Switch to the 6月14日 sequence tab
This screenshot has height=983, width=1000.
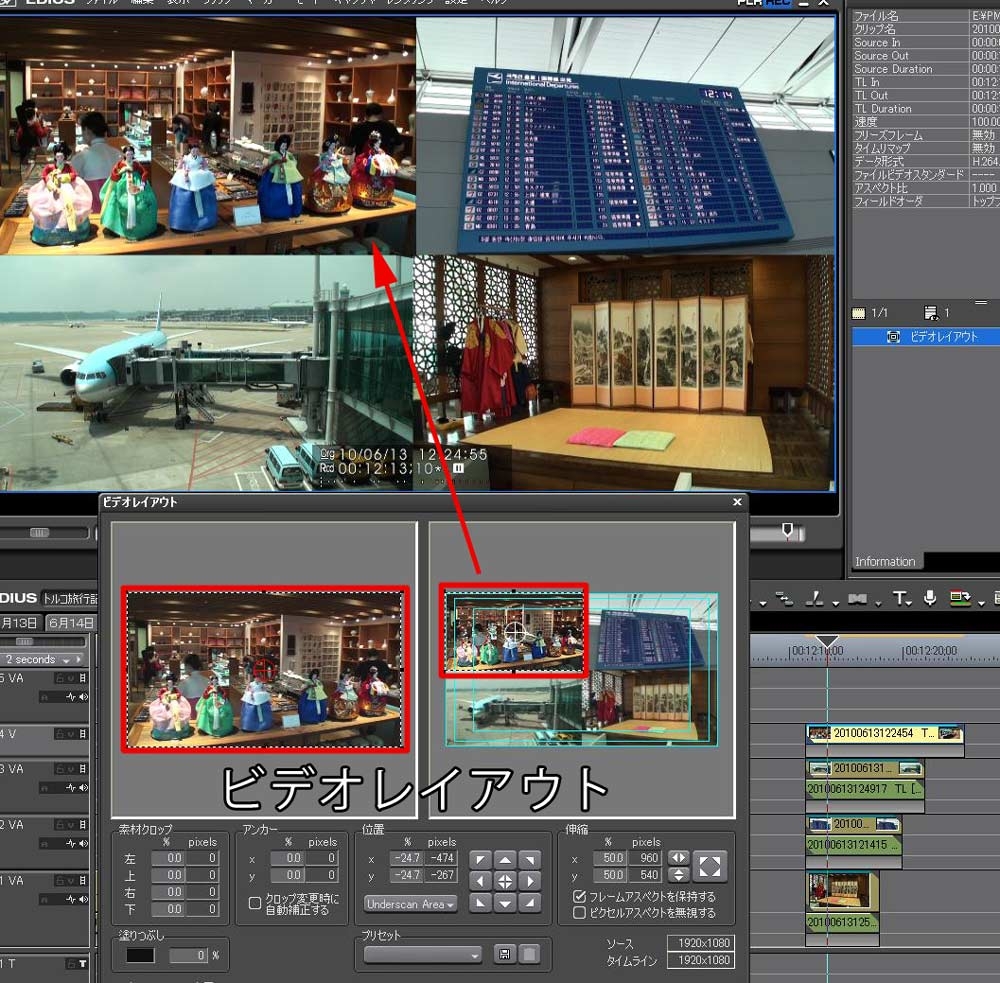(71, 623)
